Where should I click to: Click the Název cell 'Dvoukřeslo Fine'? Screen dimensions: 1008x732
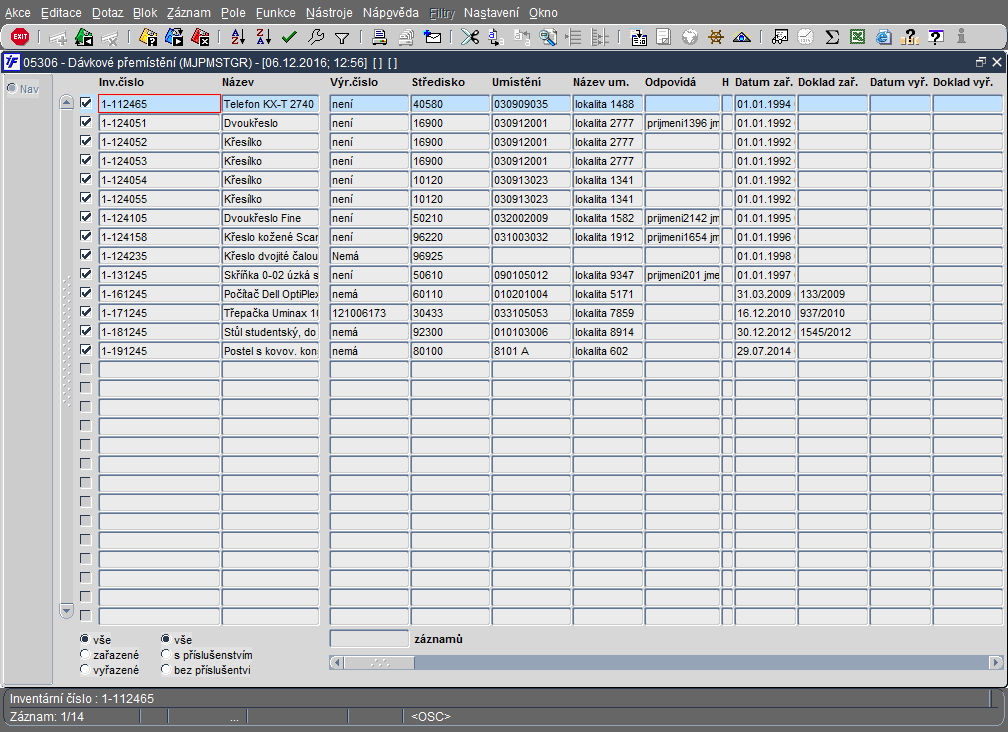(x=270, y=218)
